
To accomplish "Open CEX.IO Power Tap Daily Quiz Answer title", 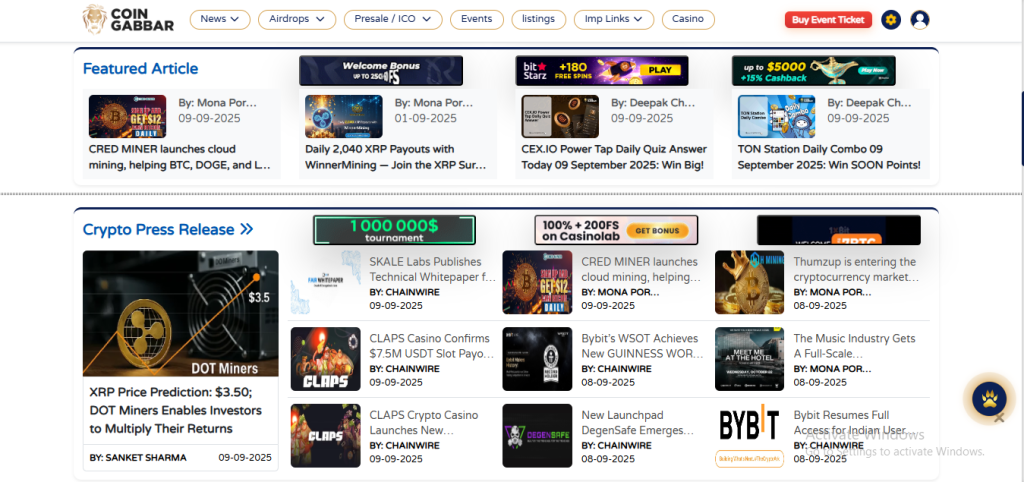I will (614, 157).
